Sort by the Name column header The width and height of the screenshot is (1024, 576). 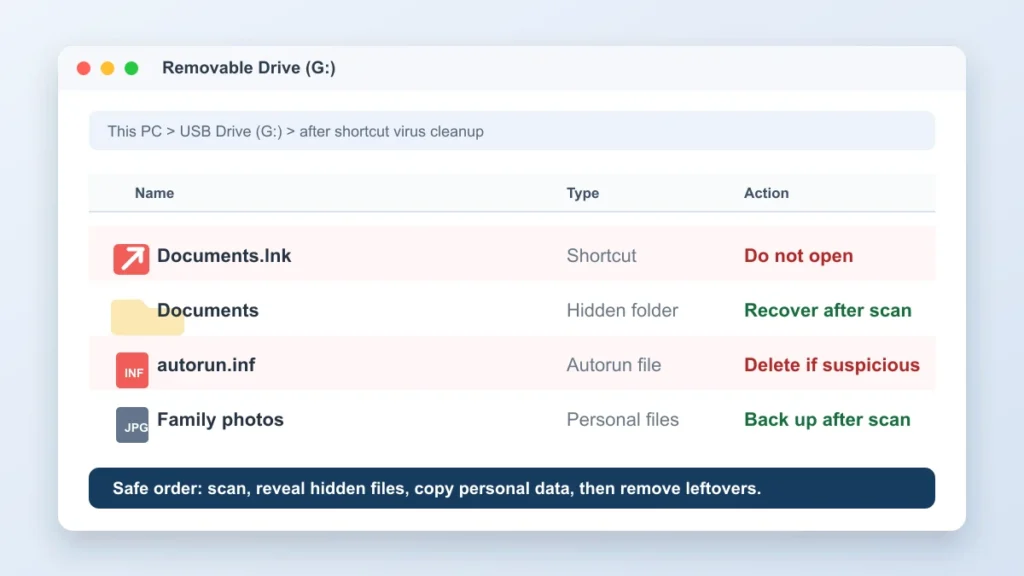154,193
